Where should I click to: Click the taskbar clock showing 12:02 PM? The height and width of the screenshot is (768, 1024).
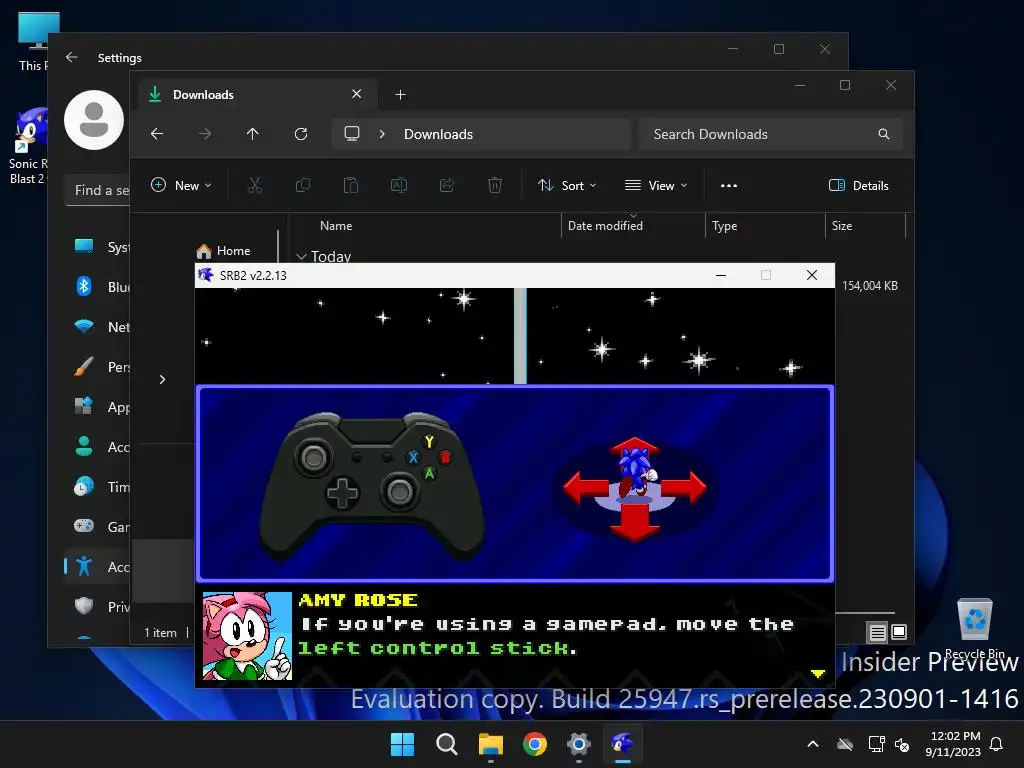953,744
